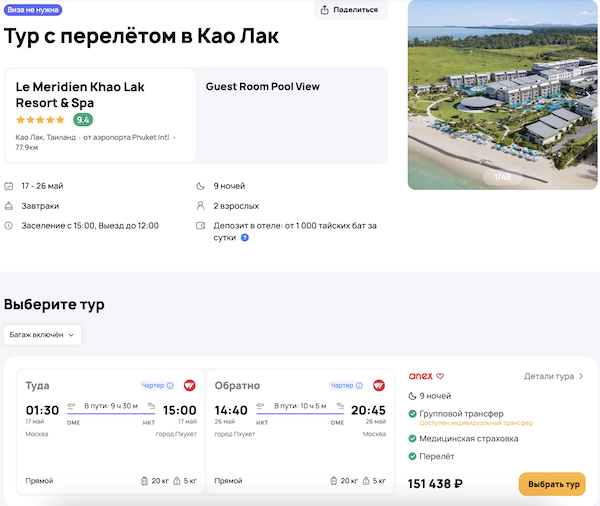600x506 pixels.
Task: Click the Anex tour operator logo
Action: tap(420, 376)
